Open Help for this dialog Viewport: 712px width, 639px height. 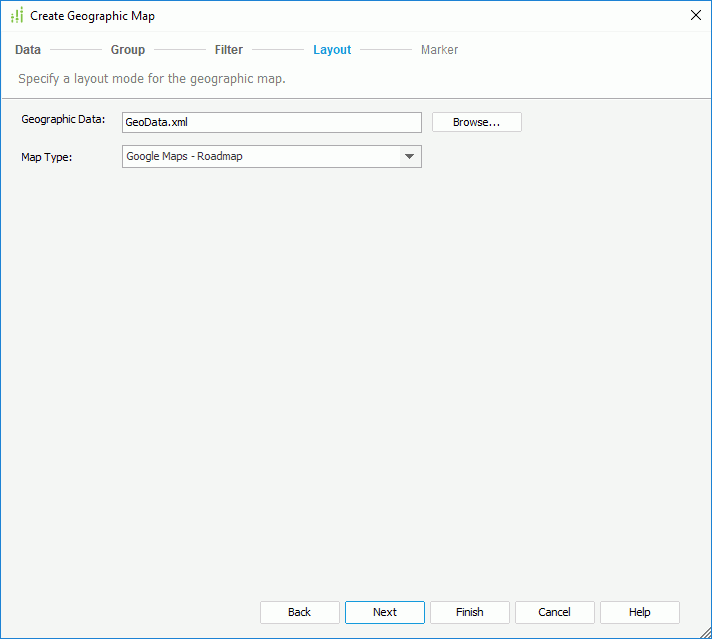pyautogui.click(x=639, y=612)
